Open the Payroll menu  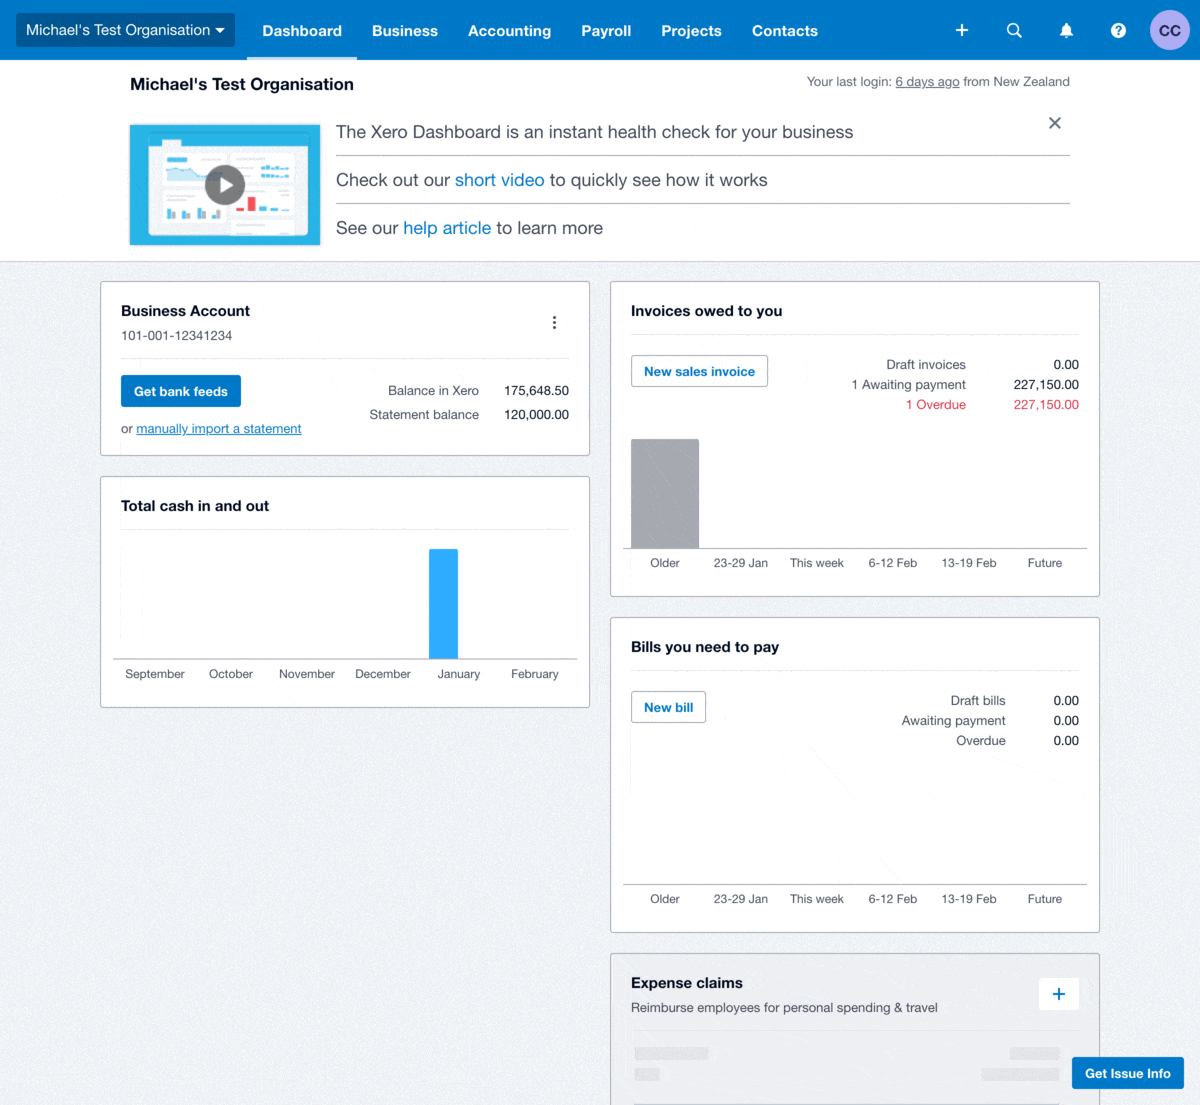click(x=606, y=31)
